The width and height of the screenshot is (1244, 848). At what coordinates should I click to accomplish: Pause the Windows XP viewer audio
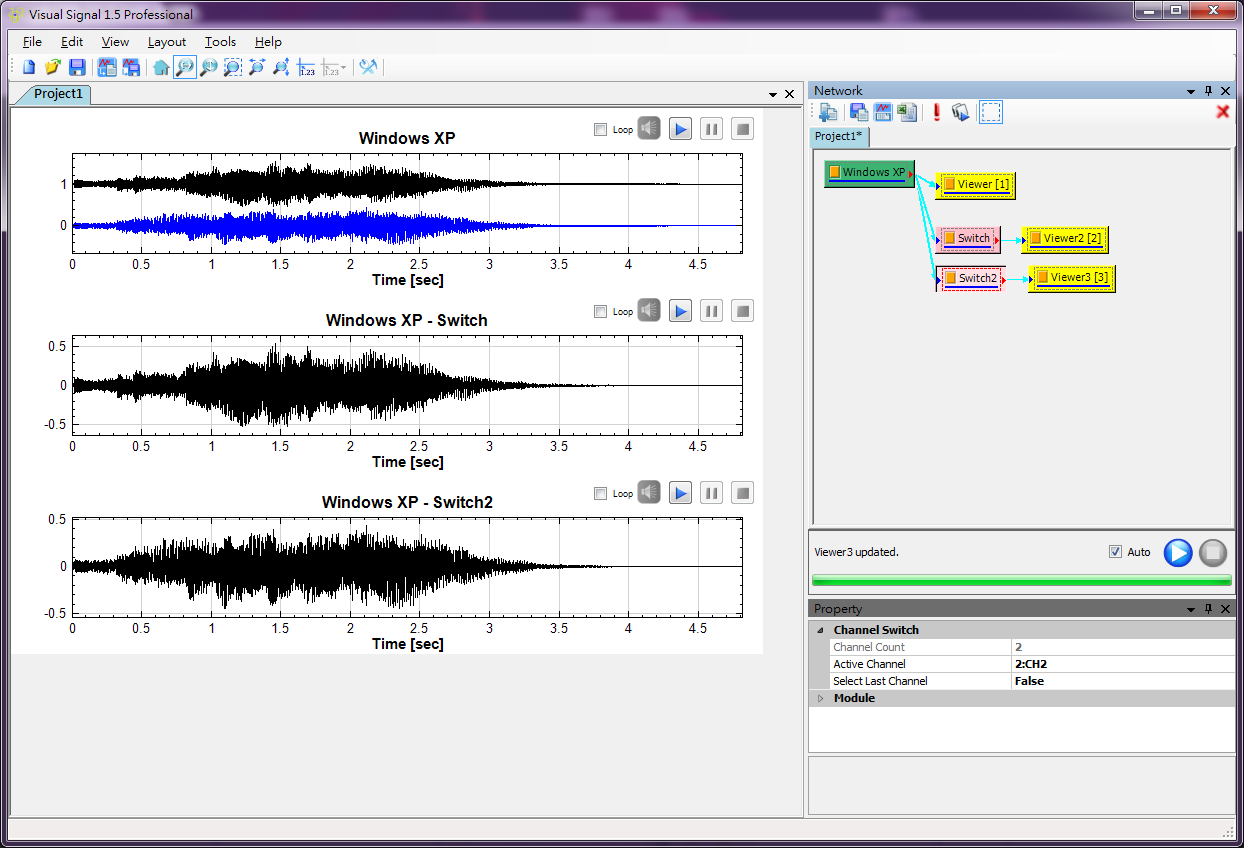click(x=711, y=129)
